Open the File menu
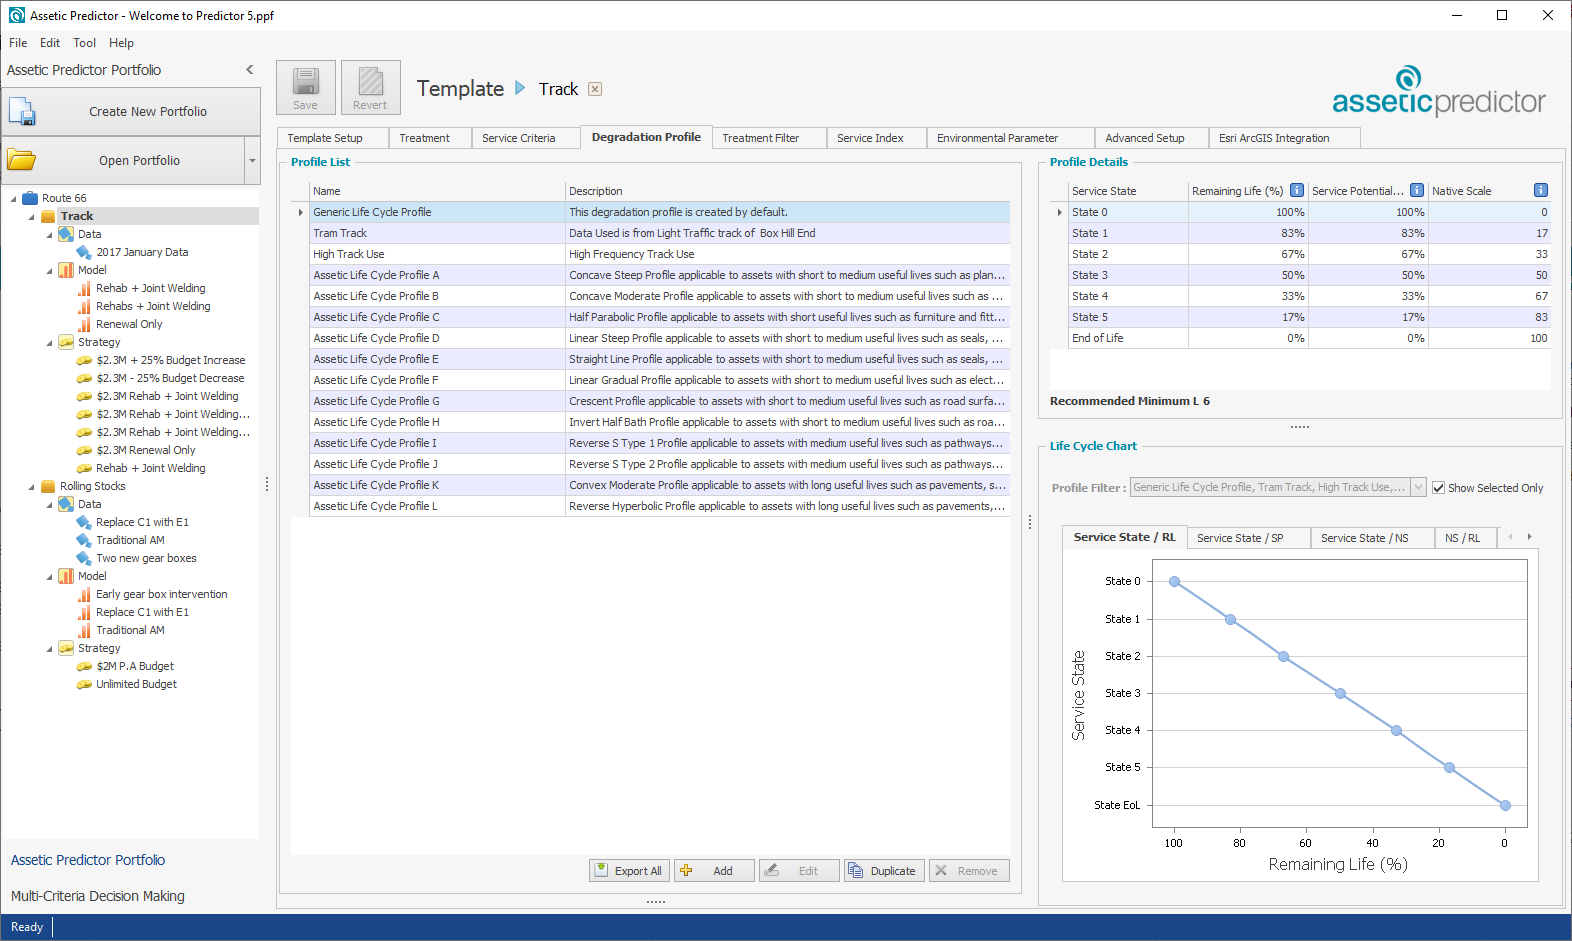 tap(18, 43)
